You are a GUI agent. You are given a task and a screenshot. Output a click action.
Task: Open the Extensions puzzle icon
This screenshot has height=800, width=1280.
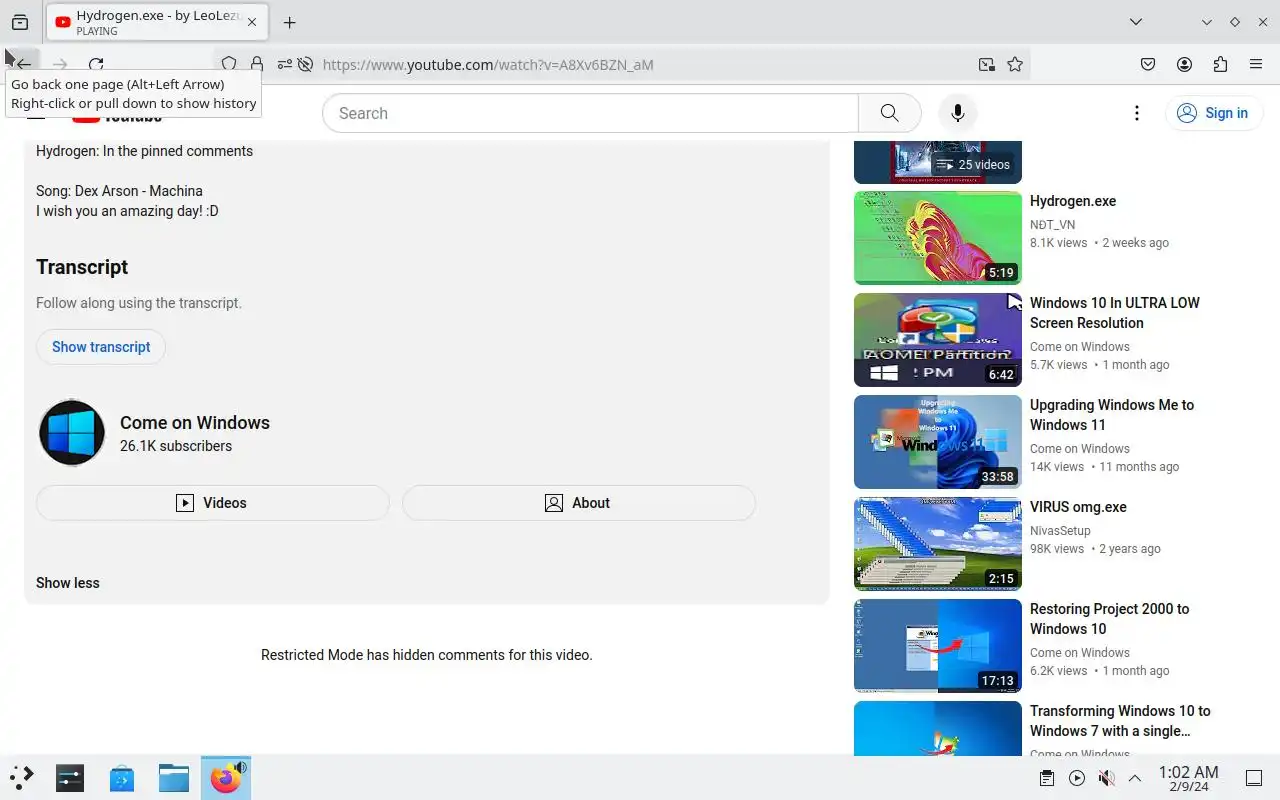pos(1220,64)
